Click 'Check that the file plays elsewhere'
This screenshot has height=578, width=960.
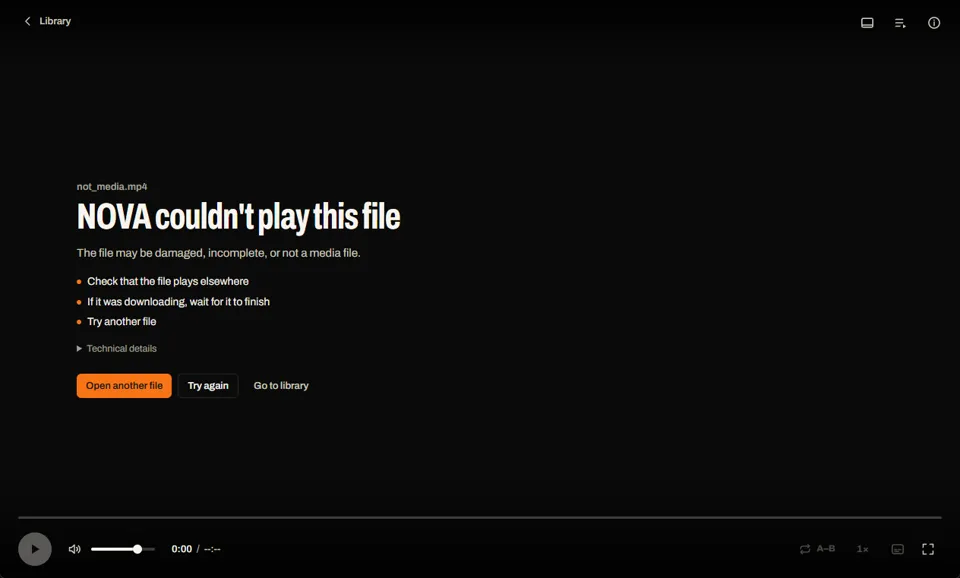click(168, 282)
